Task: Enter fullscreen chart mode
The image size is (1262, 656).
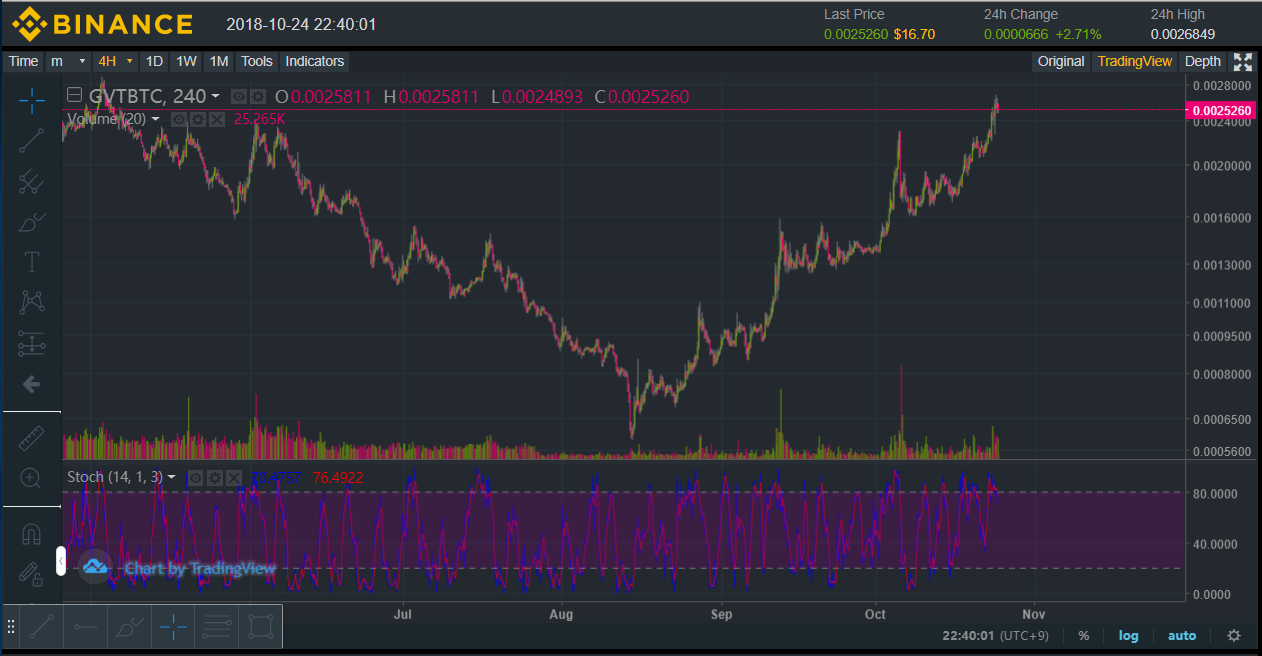Action: (1243, 62)
